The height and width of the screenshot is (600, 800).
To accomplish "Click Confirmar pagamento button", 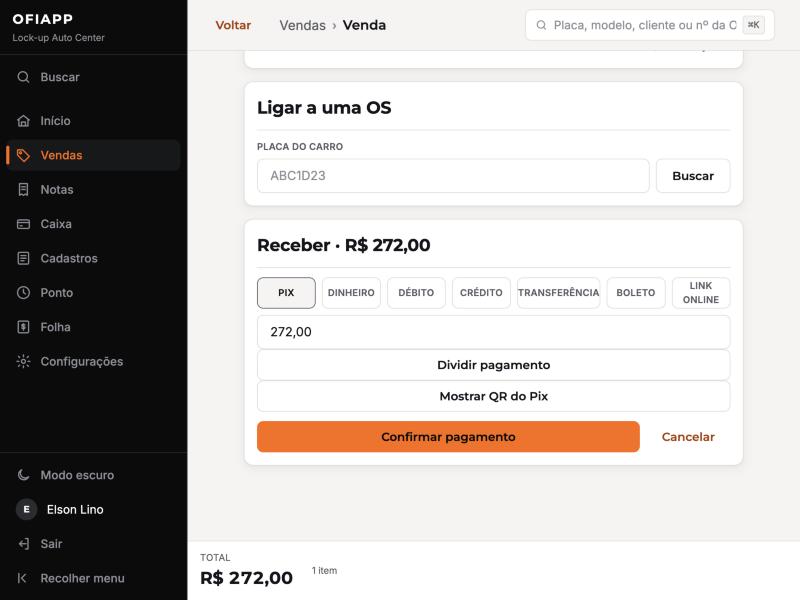I will (448, 437).
